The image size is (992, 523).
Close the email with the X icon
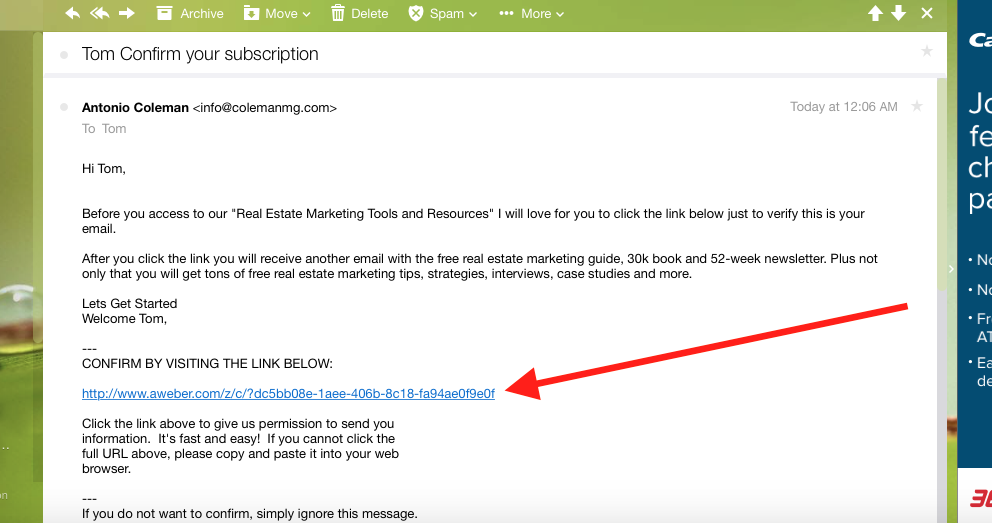tap(927, 13)
